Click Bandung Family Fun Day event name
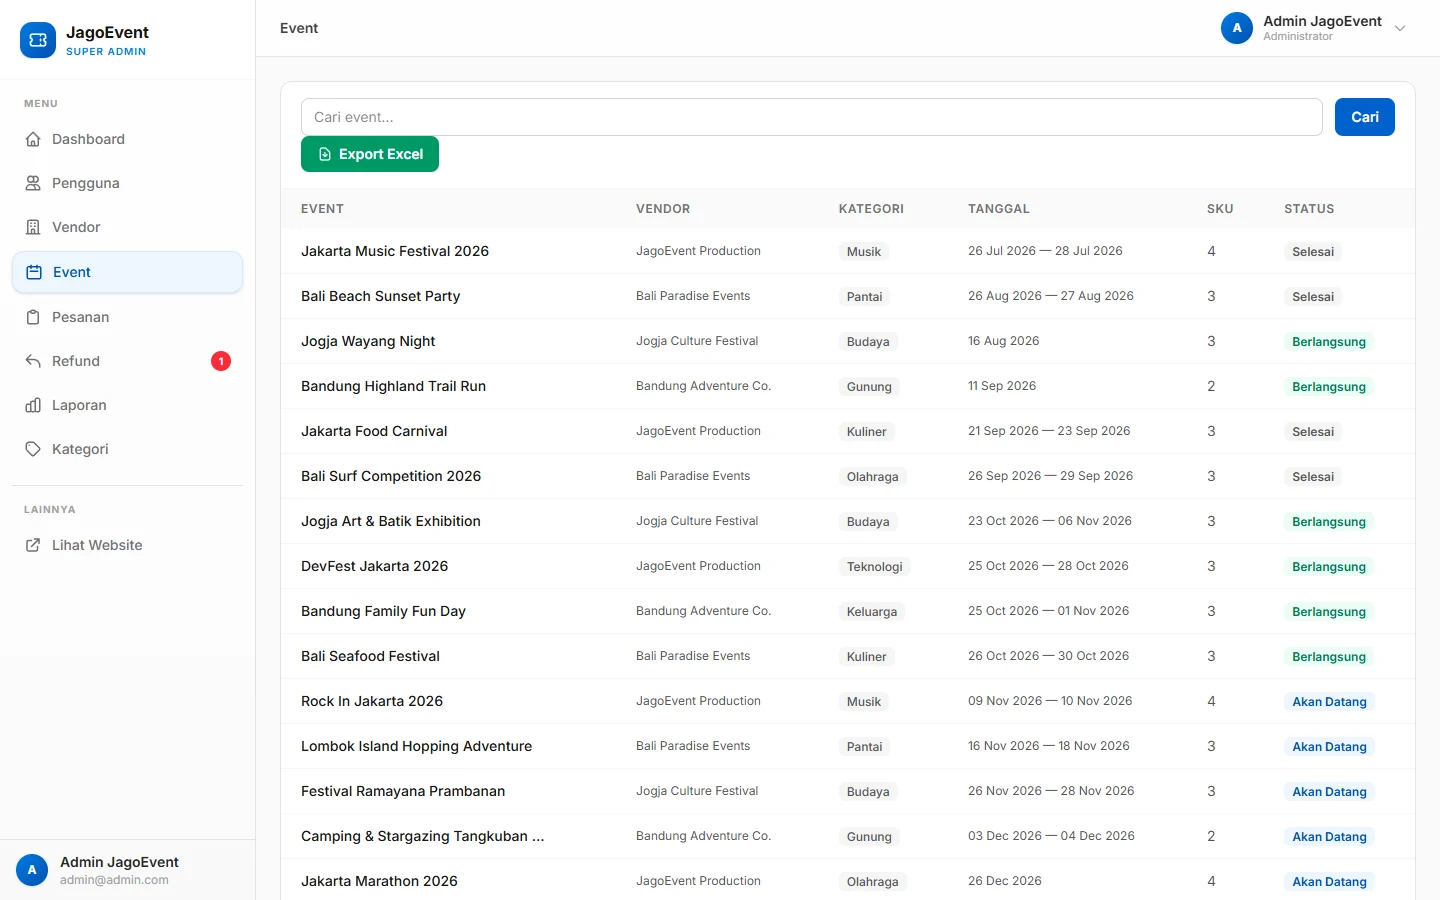1440x900 pixels. click(383, 611)
